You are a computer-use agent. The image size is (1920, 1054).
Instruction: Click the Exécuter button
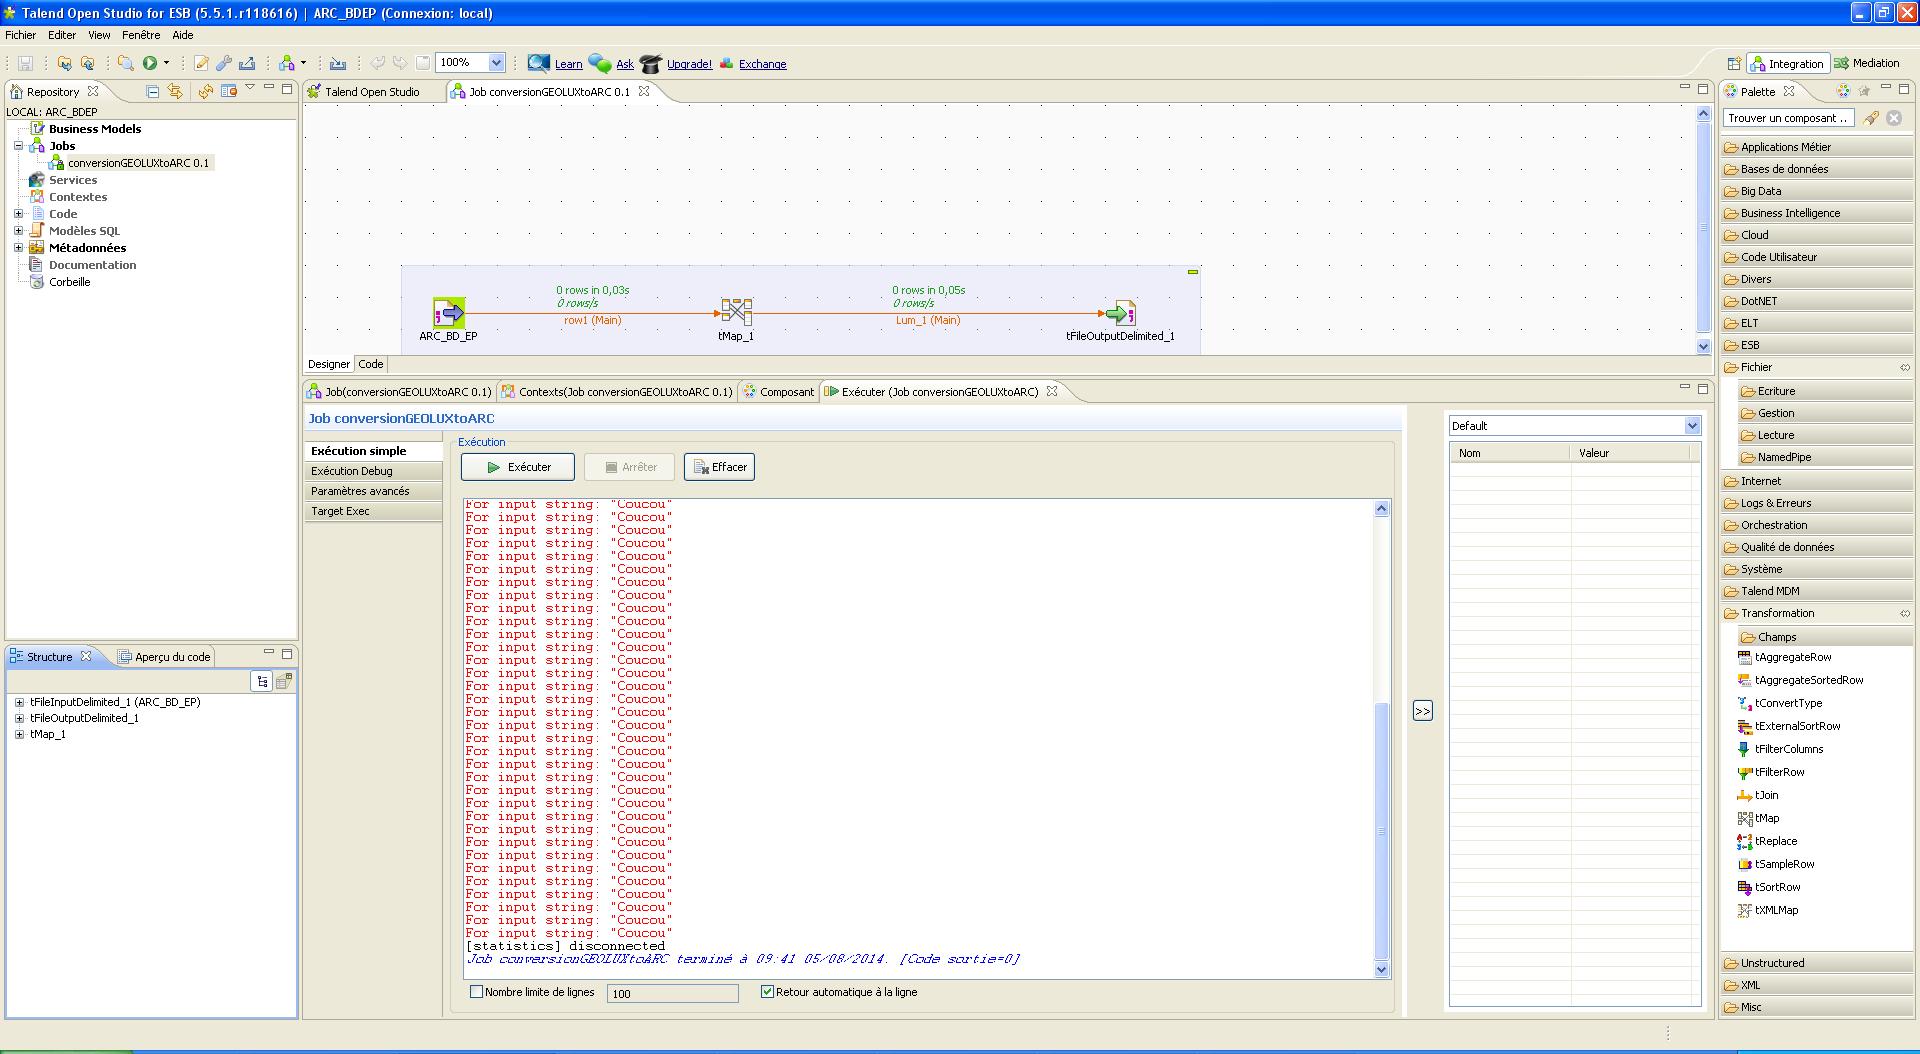coord(518,467)
